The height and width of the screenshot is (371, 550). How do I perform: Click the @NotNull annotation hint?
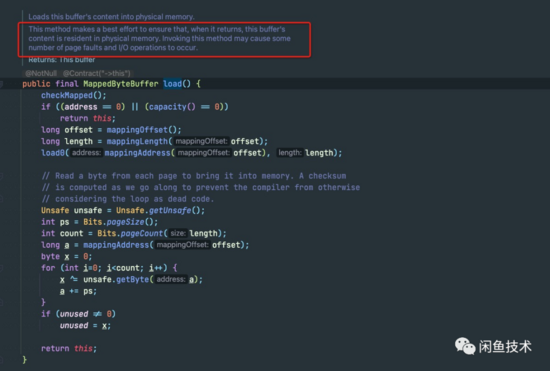41,73
